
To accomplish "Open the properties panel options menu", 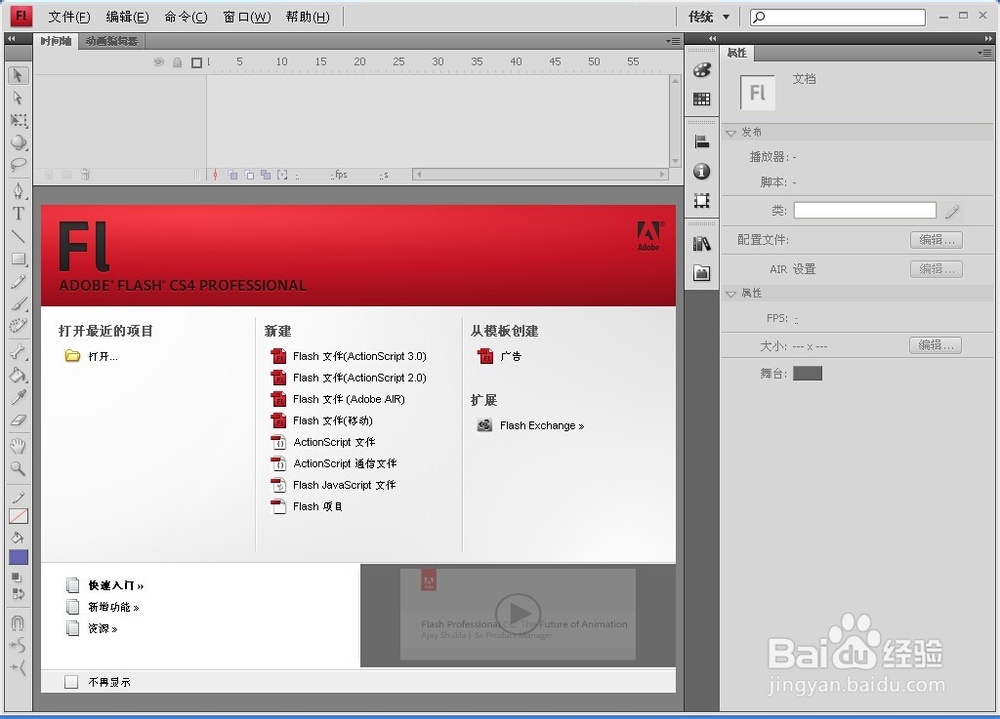I will coord(984,53).
